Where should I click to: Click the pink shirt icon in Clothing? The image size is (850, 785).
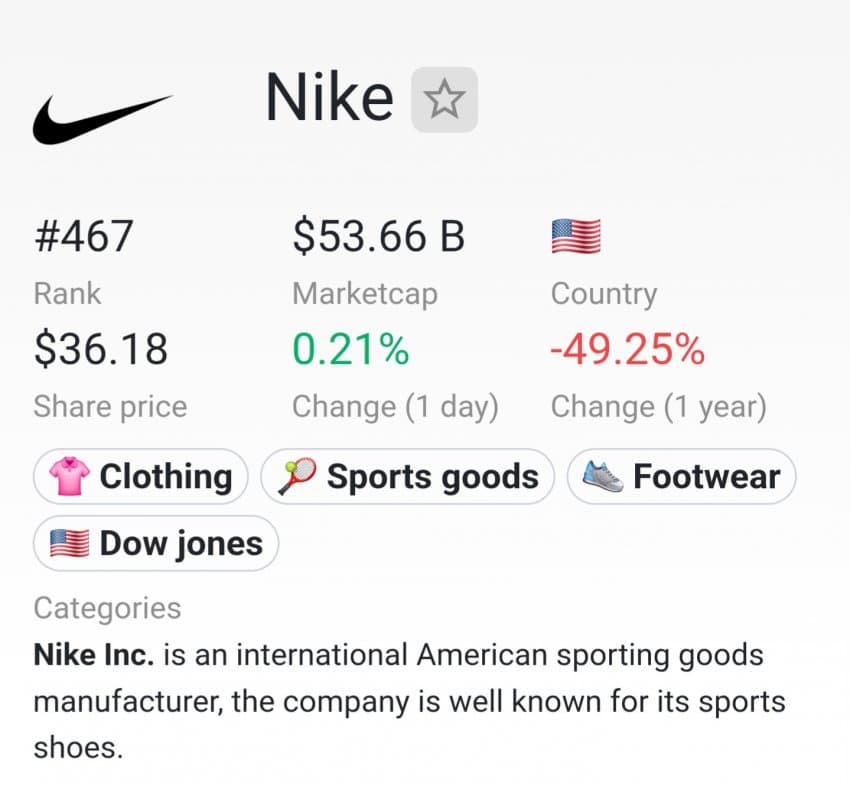coord(69,476)
